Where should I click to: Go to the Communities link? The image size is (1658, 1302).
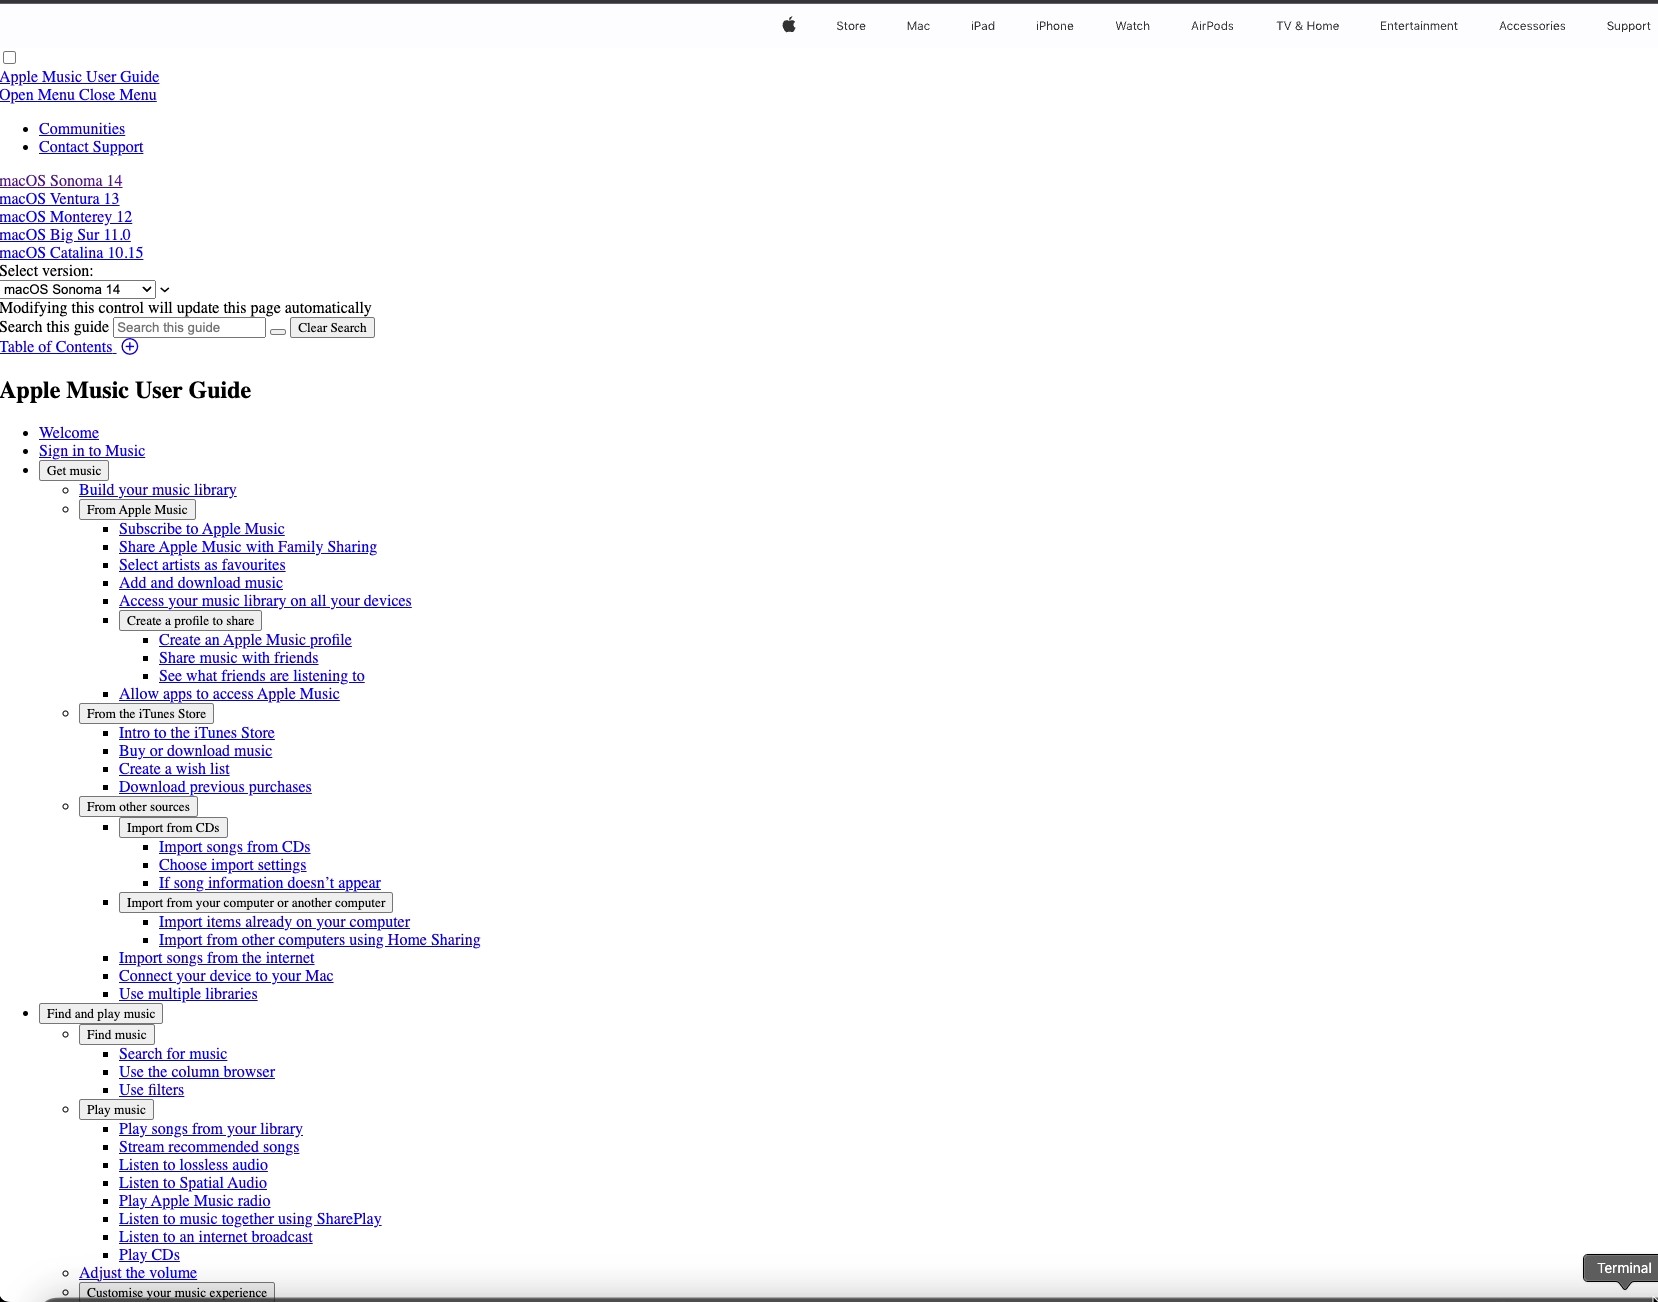(x=82, y=129)
